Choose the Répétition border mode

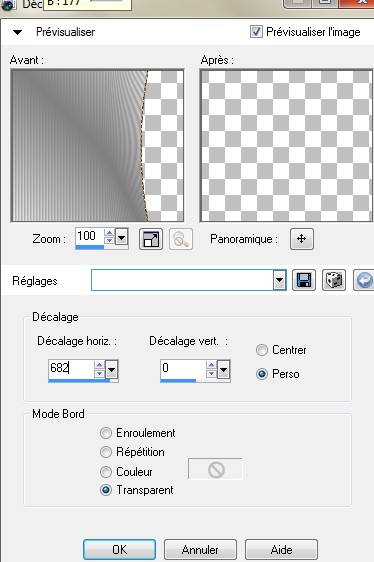[x=106, y=452]
